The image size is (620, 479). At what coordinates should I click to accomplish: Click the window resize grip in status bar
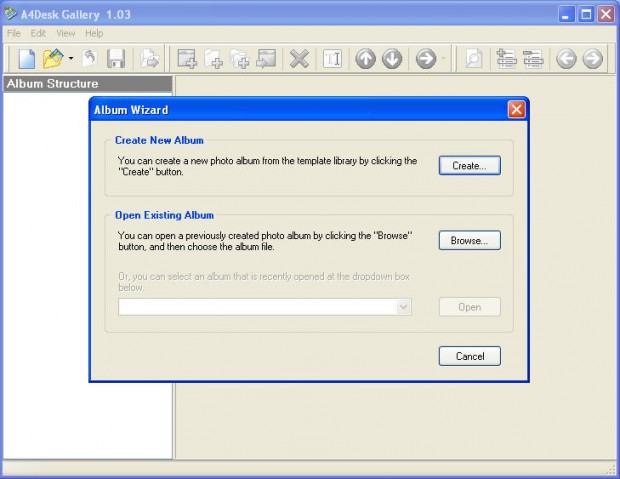(x=611, y=469)
